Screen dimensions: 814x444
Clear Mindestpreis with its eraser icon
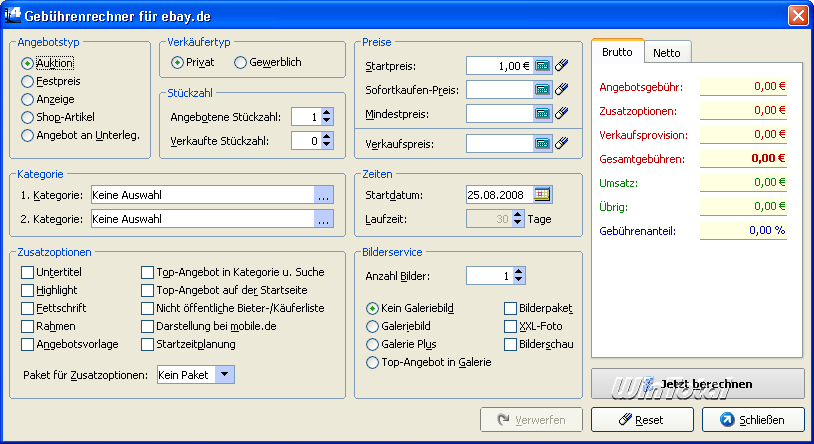pyautogui.click(x=562, y=114)
